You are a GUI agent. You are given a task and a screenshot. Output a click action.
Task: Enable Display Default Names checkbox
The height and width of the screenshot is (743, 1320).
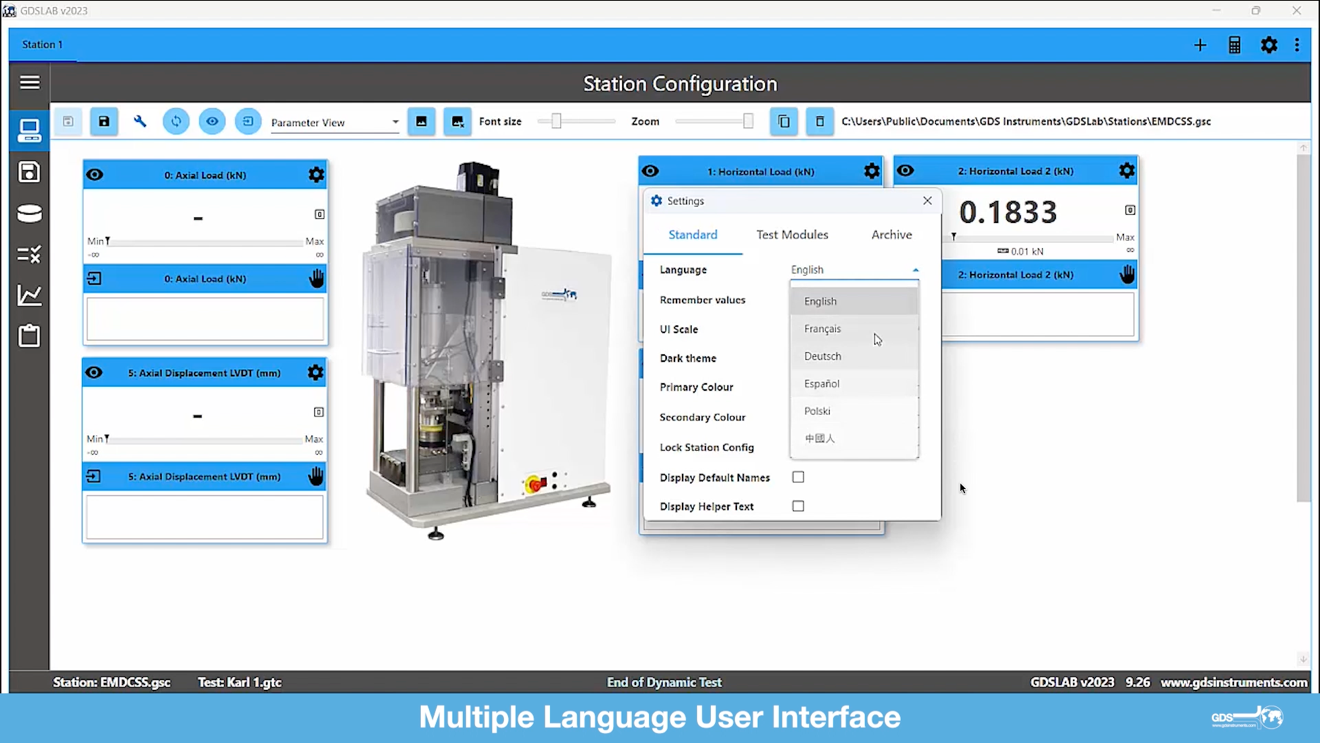(x=798, y=477)
